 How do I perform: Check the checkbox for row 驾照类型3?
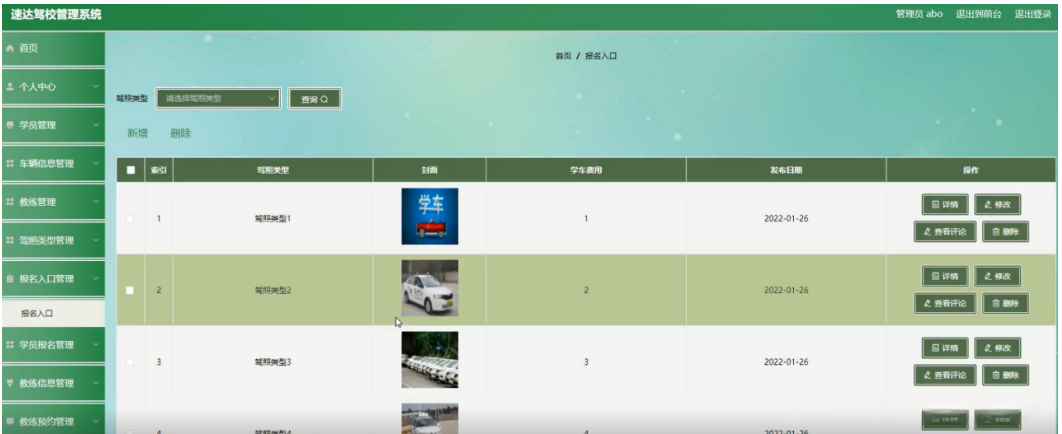(x=131, y=362)
